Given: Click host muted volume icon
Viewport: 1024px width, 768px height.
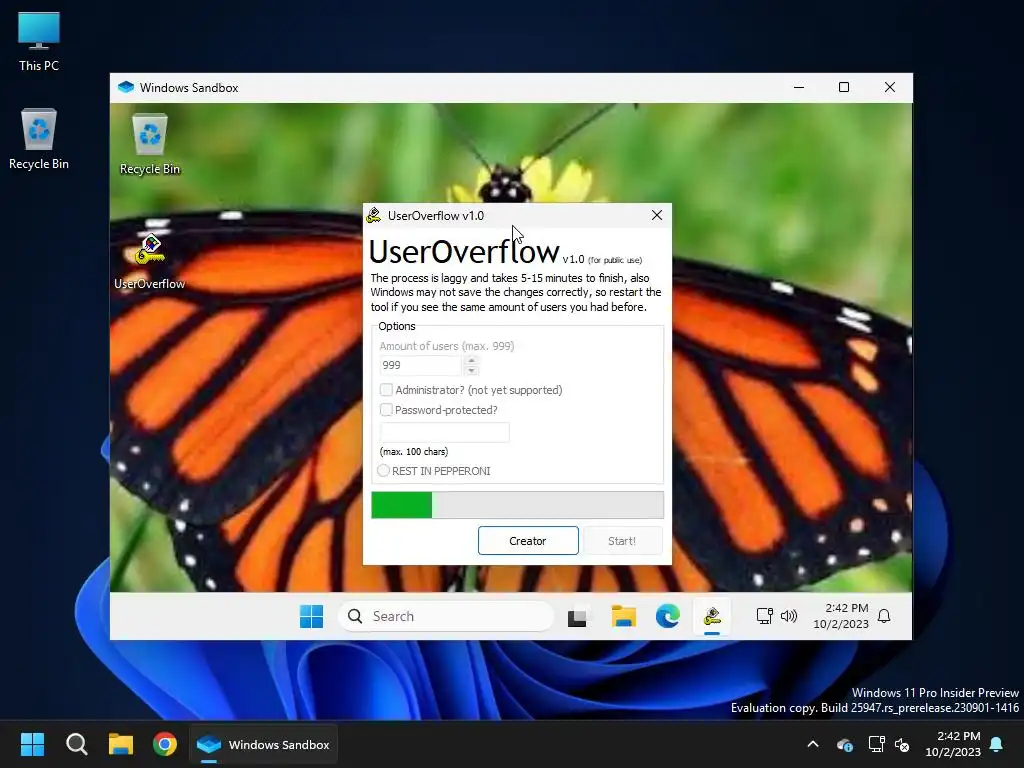Looking at the screenshot, I should pyautogui.click(x=902, y=744).
